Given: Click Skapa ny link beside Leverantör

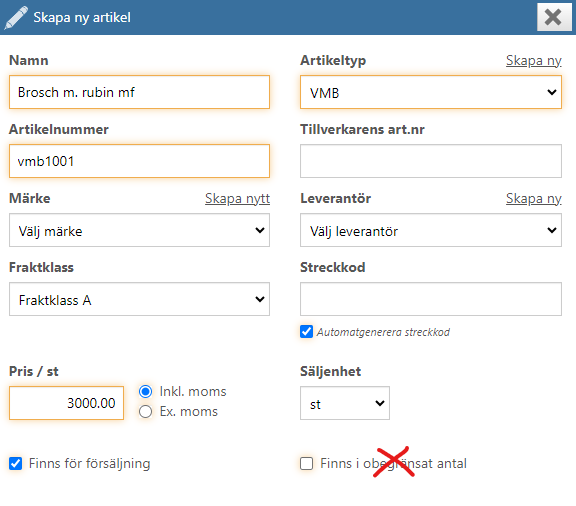Looking at the screenshot, I should point(533,198).
